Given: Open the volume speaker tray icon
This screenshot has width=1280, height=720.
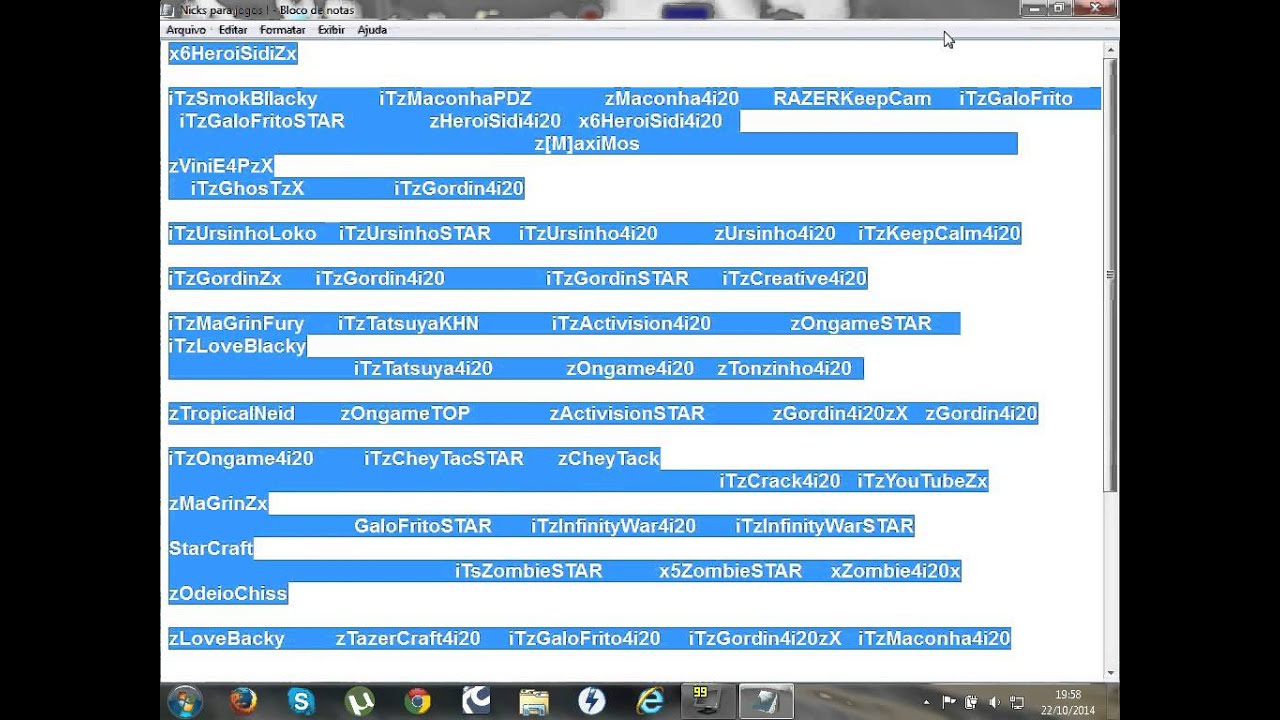Looking at the screenshot, I should click(x=994, y=702).
